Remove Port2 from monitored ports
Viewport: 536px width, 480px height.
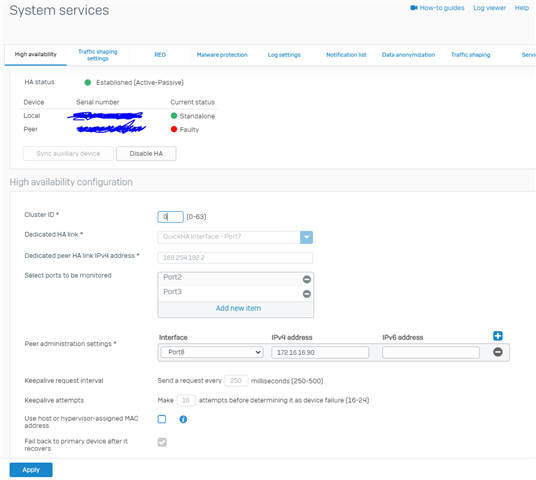pyautogui.click(x=307, y=279)
